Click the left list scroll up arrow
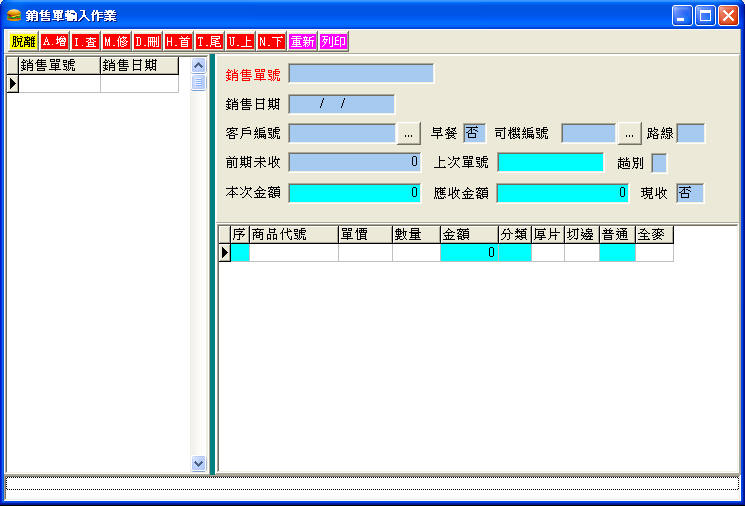Screen dimensions: 745x506 (199, 65)
